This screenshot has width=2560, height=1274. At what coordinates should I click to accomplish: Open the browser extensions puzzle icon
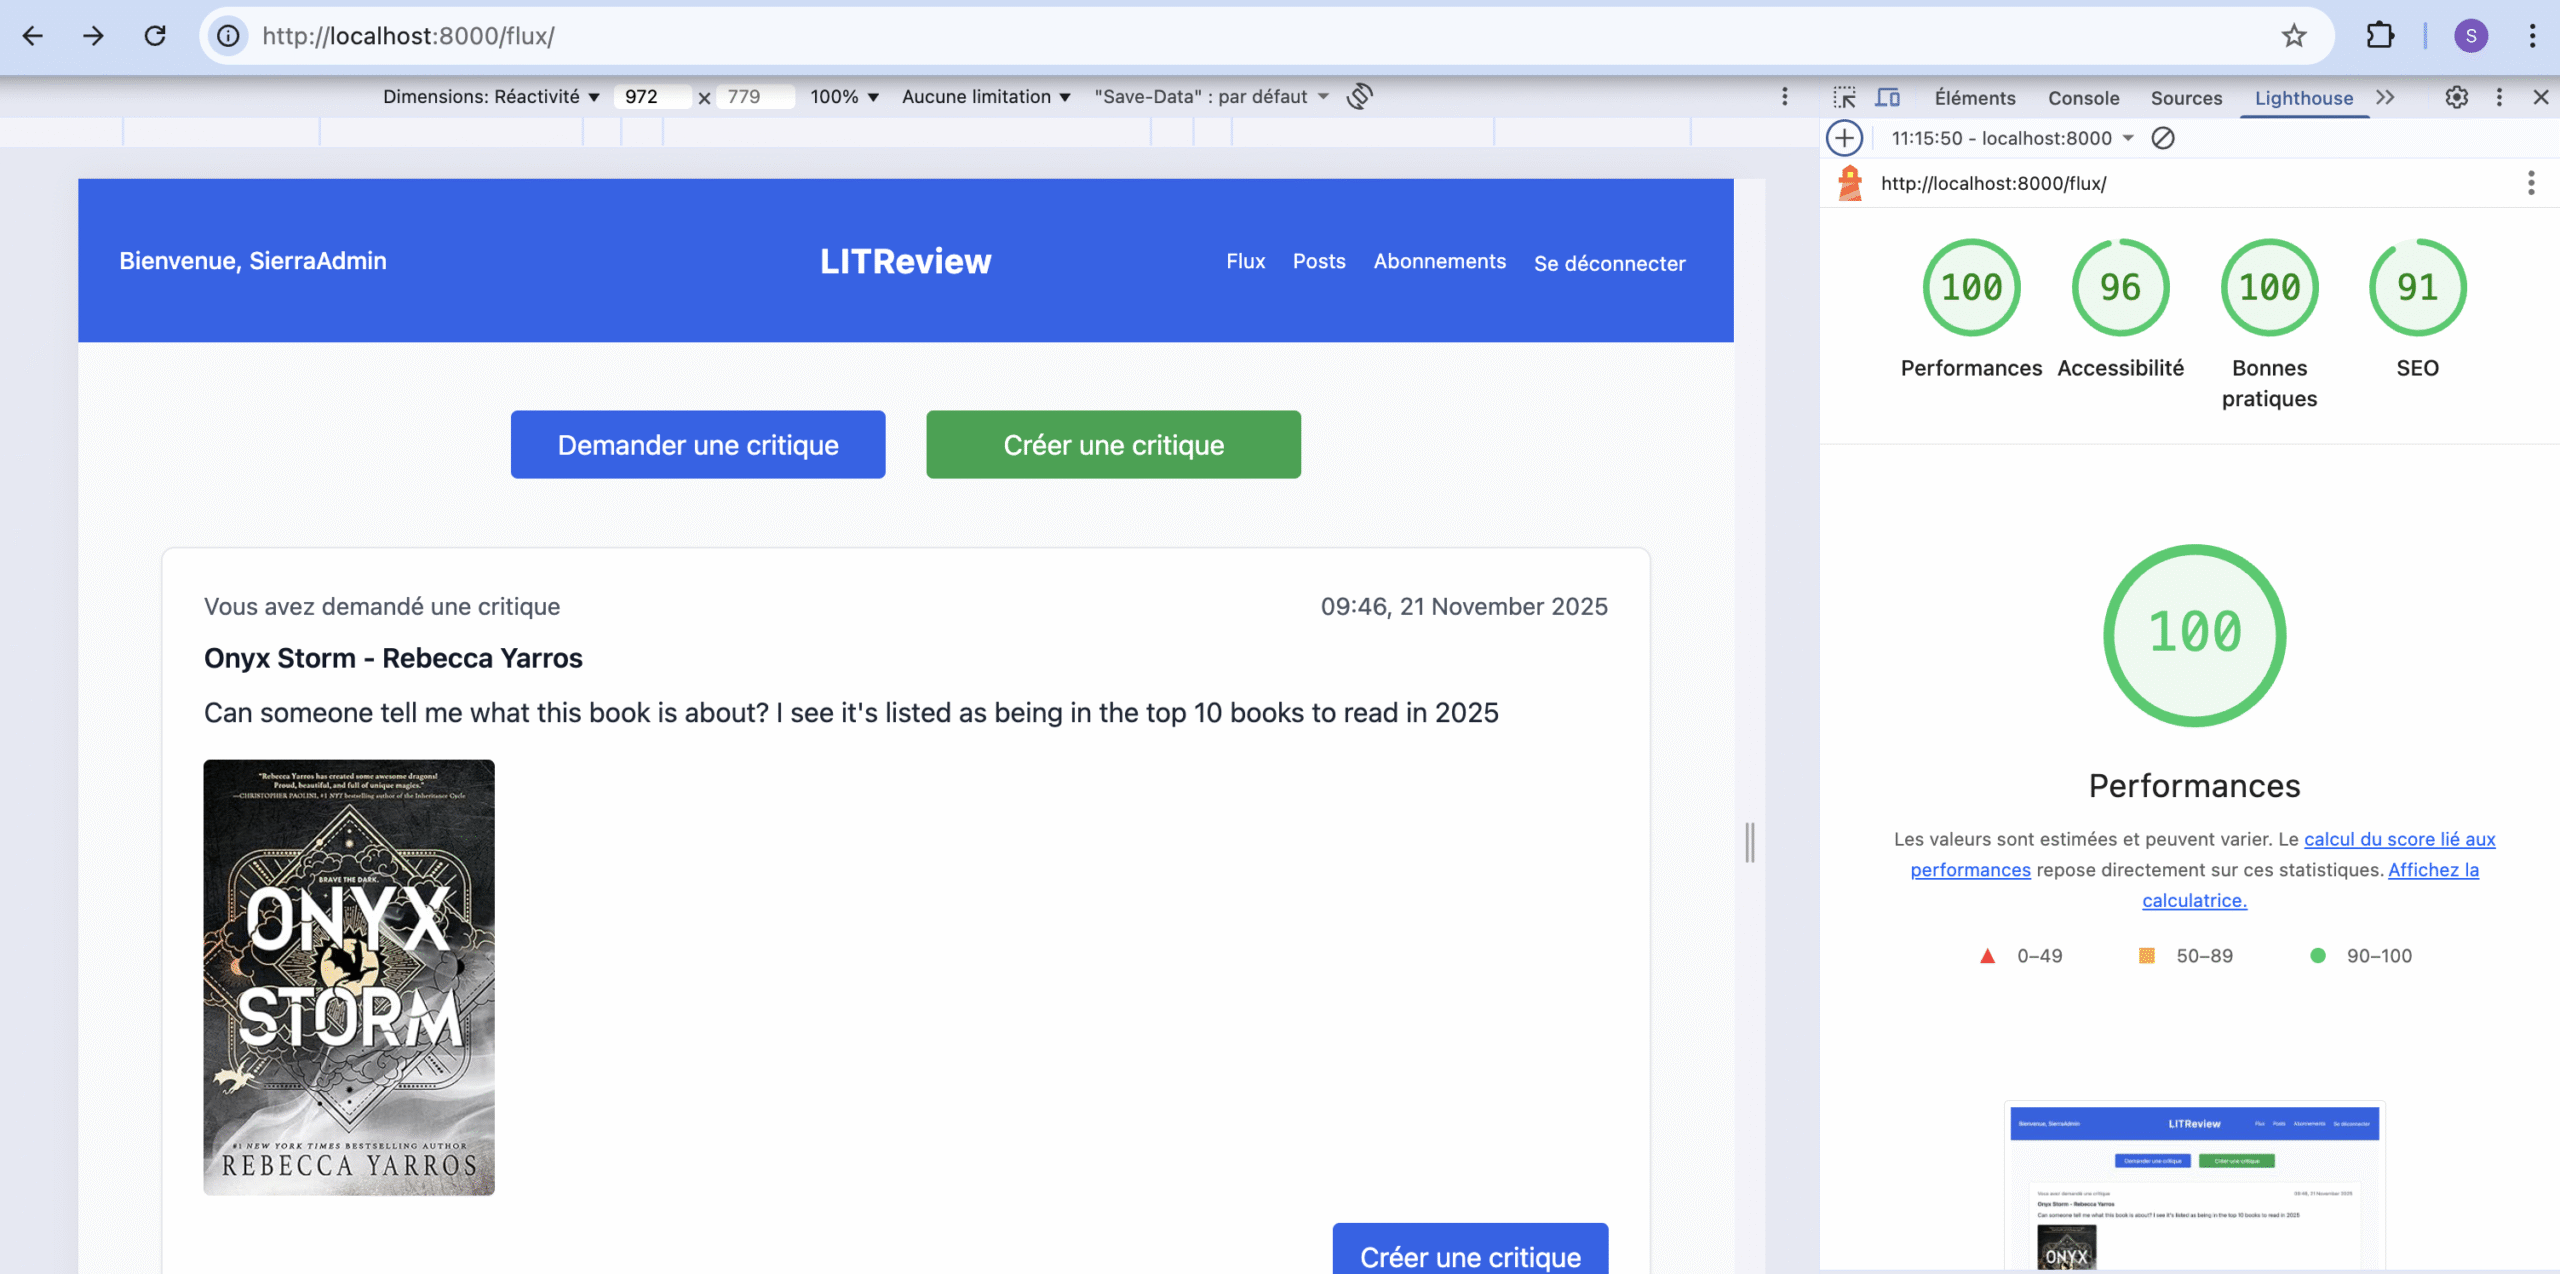coord(2380,36)
